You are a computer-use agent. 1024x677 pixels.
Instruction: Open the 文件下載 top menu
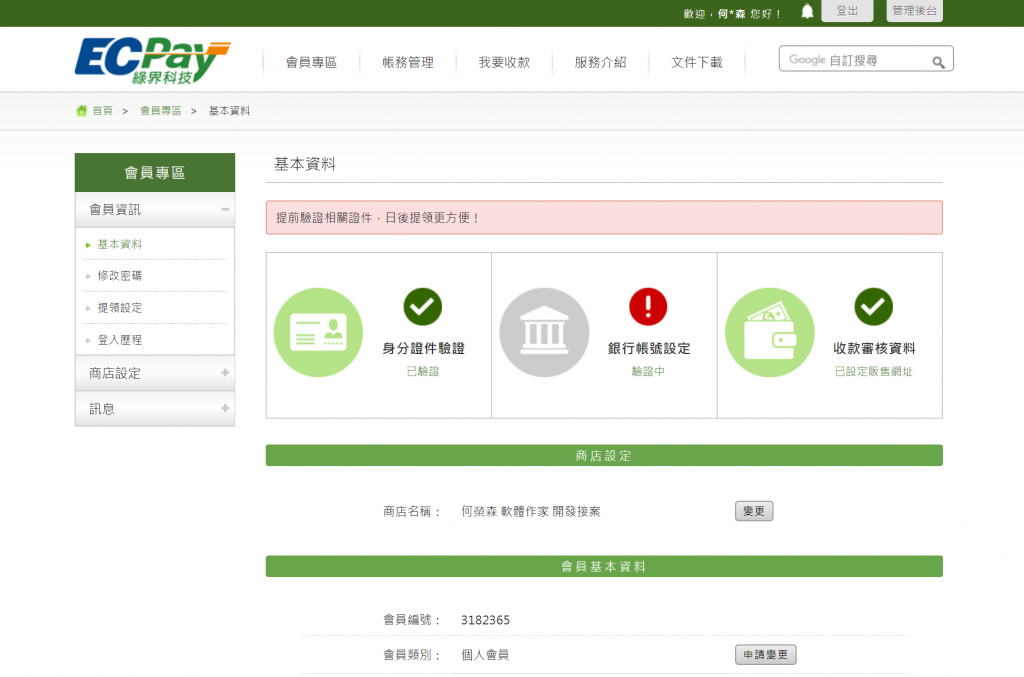(x=697, y=62)
